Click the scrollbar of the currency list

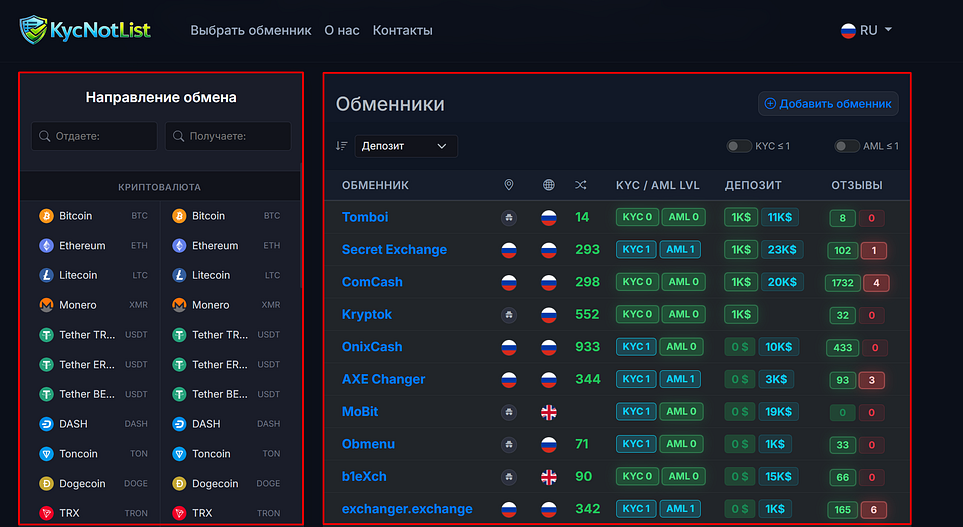pos(301,226)
